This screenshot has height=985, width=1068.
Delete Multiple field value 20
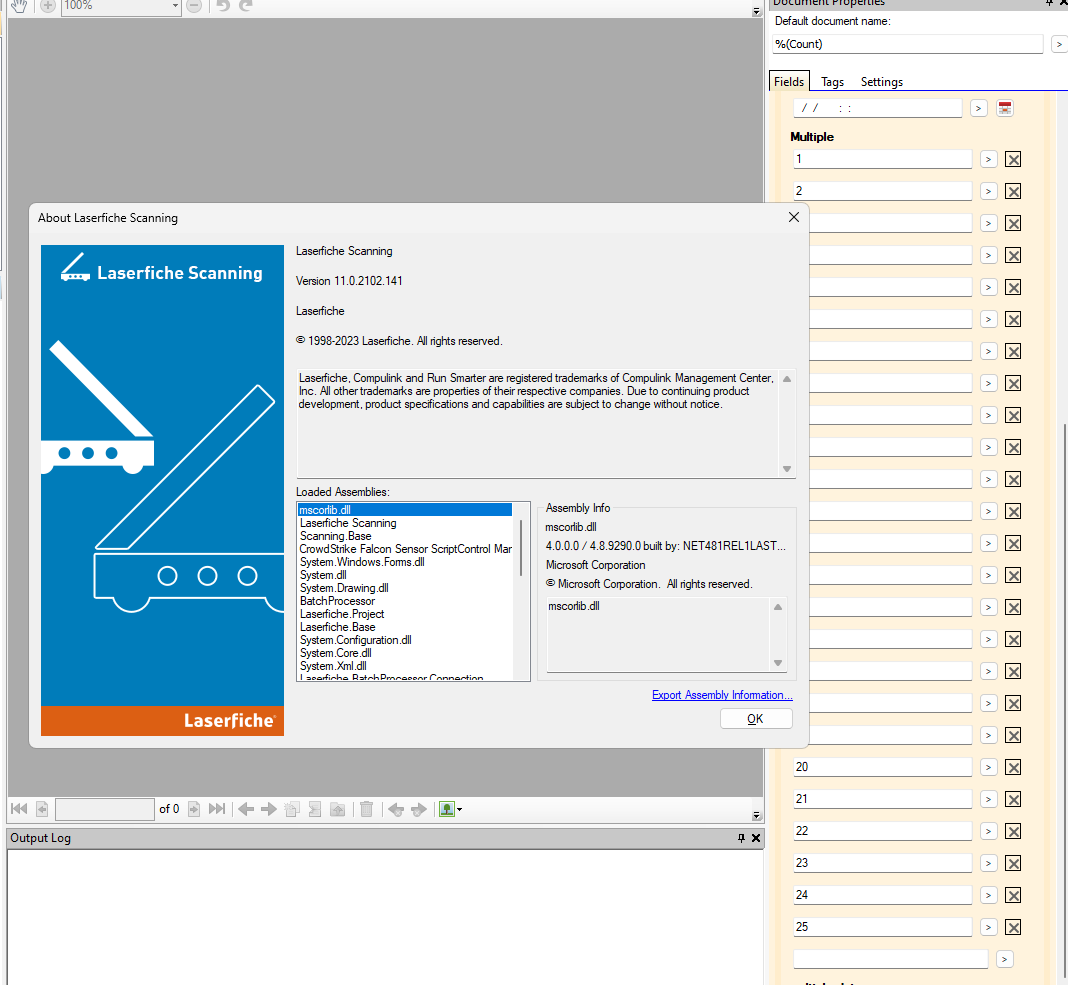1014,768
